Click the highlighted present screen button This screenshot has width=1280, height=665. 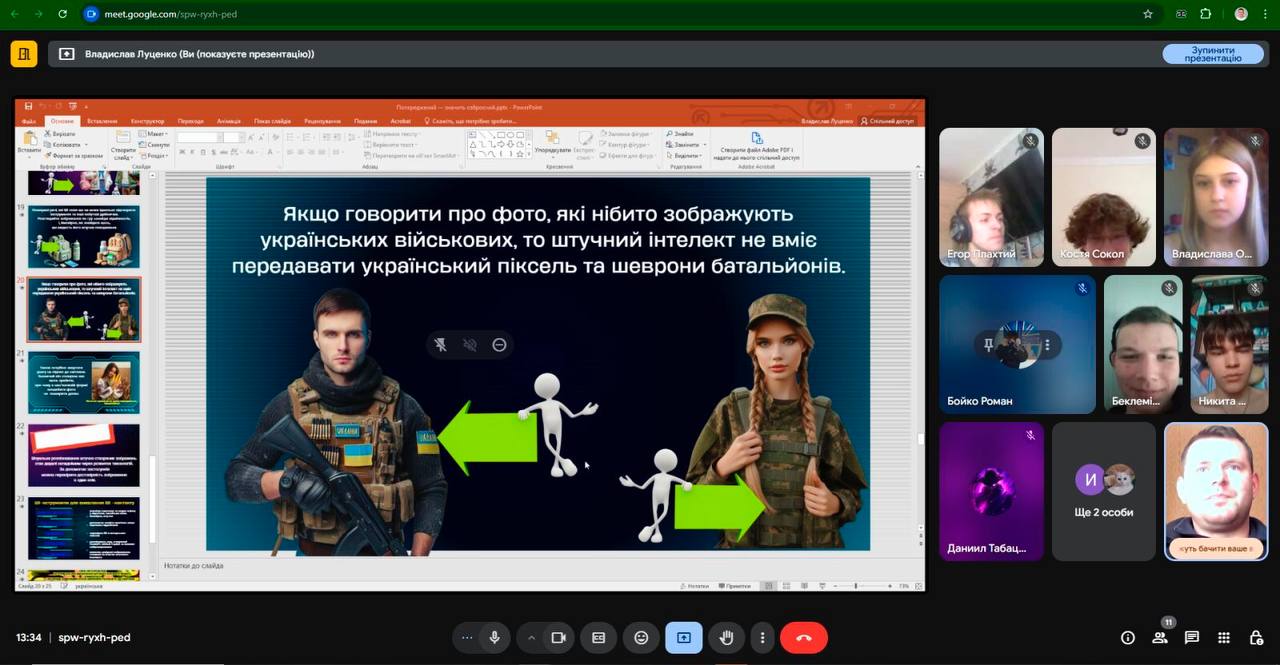click(684, 637)
